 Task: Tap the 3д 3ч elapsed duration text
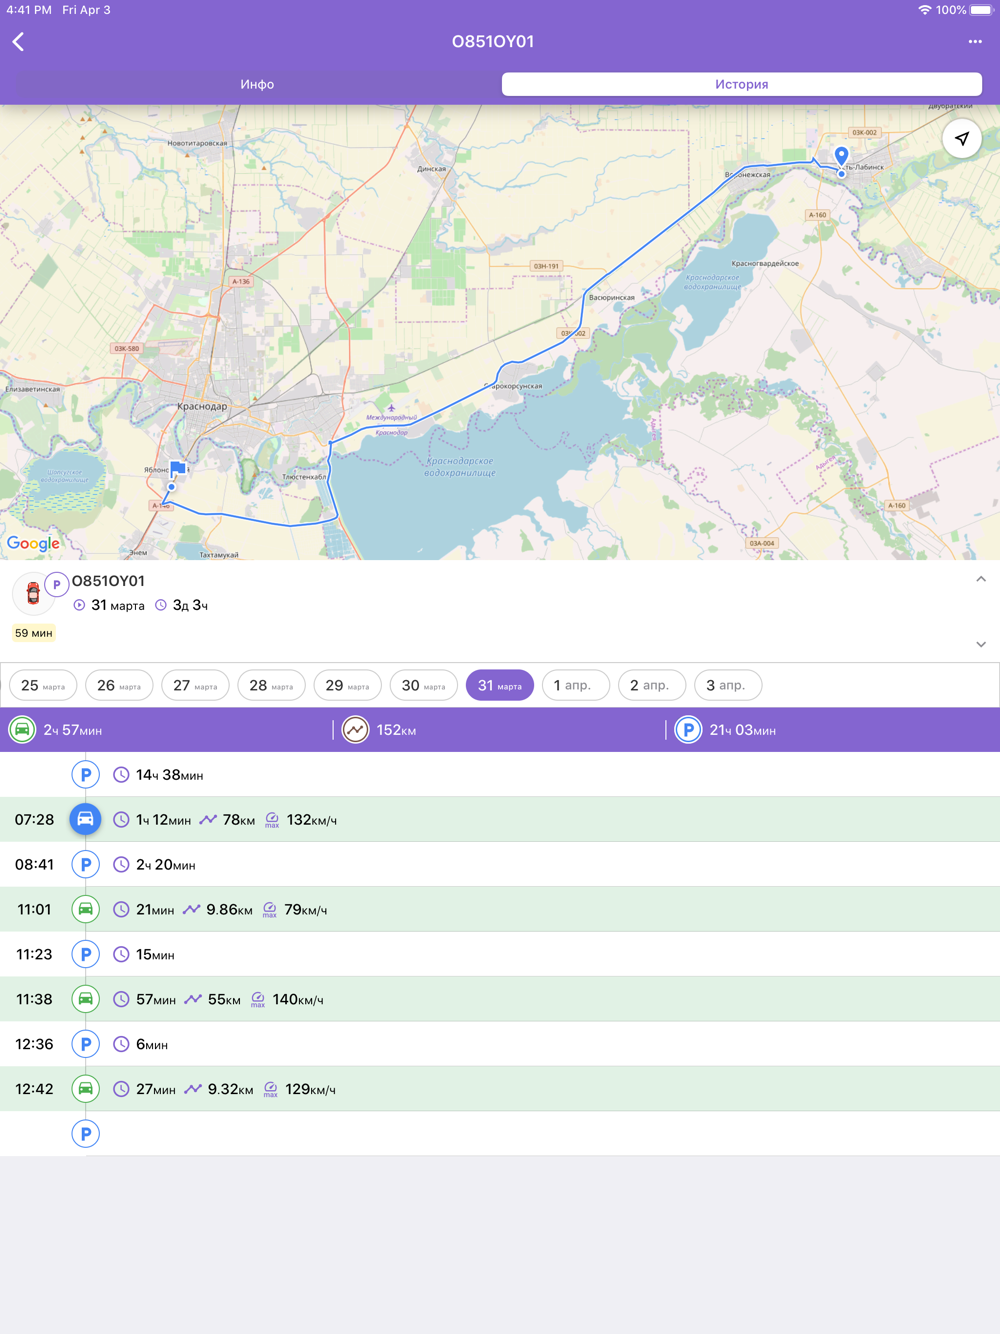(190, 605)
